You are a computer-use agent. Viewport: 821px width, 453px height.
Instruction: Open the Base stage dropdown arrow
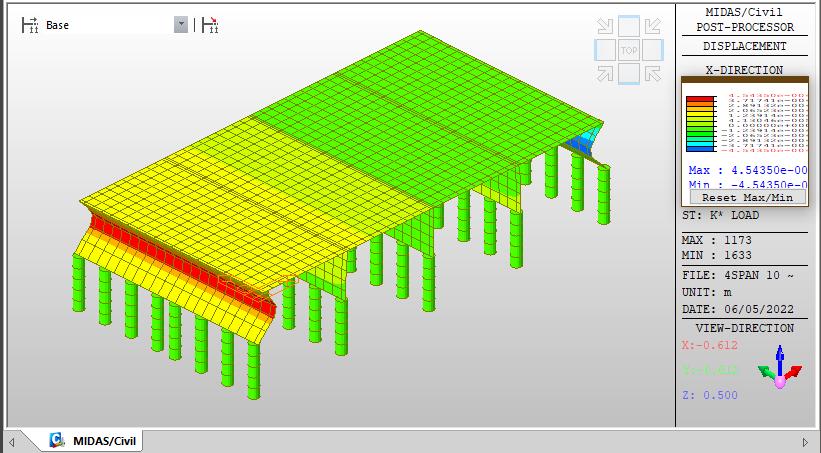[181, 25]
